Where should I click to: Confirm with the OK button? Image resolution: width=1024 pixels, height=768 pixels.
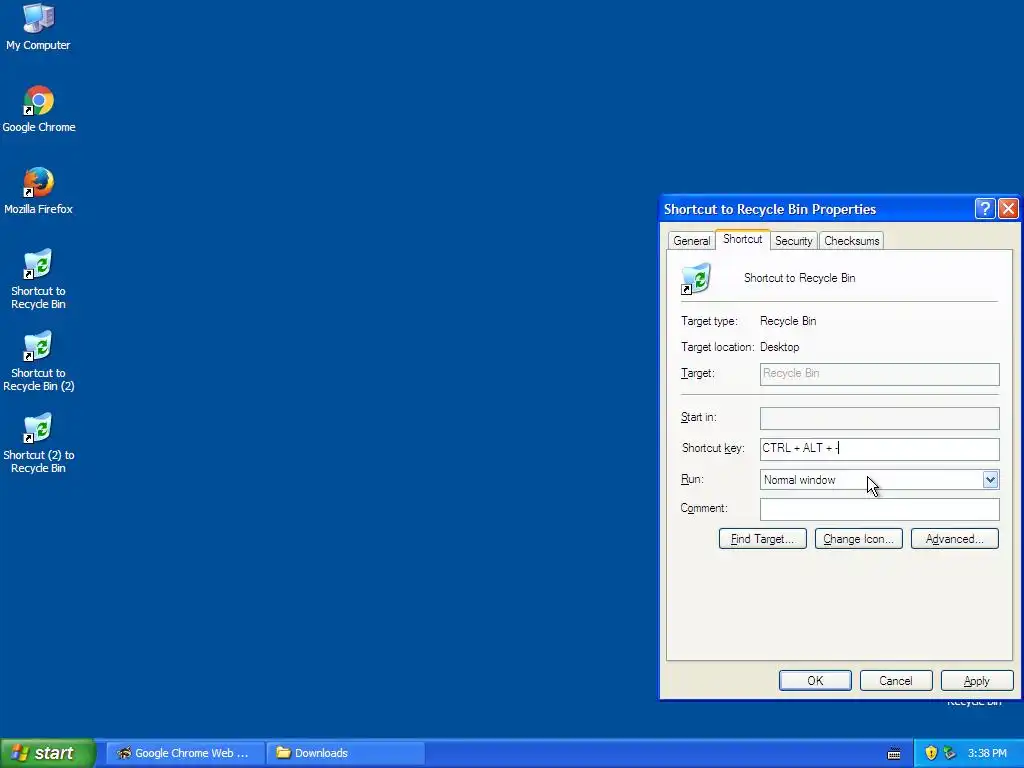pos(815,680)
